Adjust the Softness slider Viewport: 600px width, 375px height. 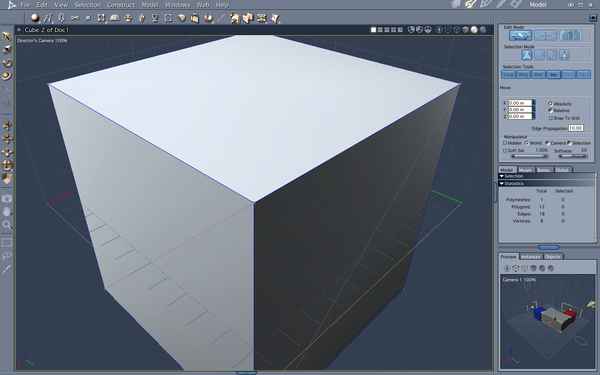pos(572,156)
